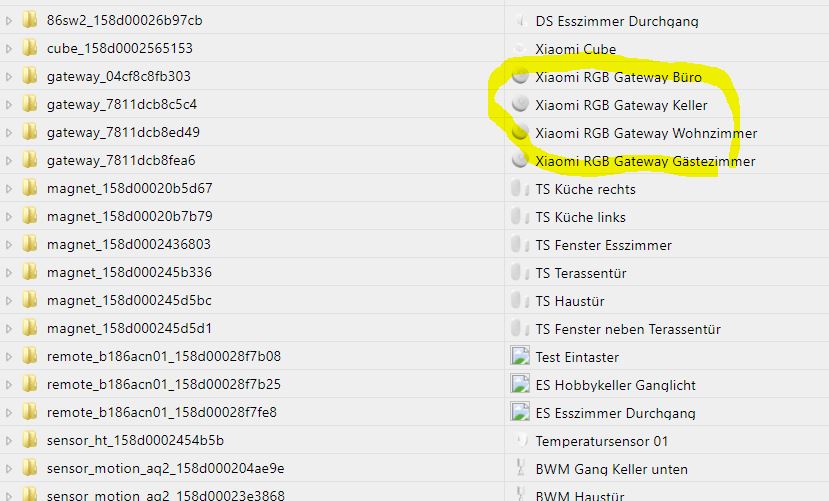The width and height of the screenshot is (829, 501).
Task: Select Xiaomi RGB Gateway Gästezimmer name
Action: (x=645, y=161)
